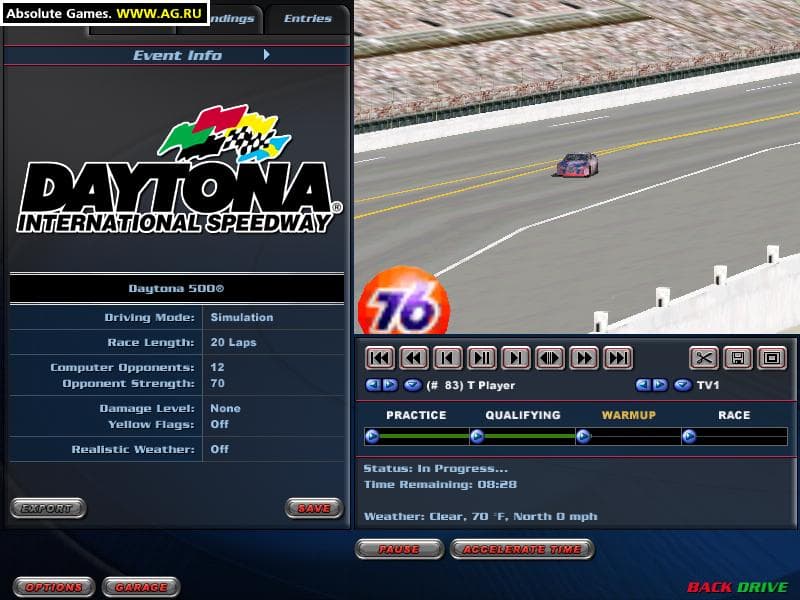
Task: Switch to next camera after TV1
Action: 659,385
